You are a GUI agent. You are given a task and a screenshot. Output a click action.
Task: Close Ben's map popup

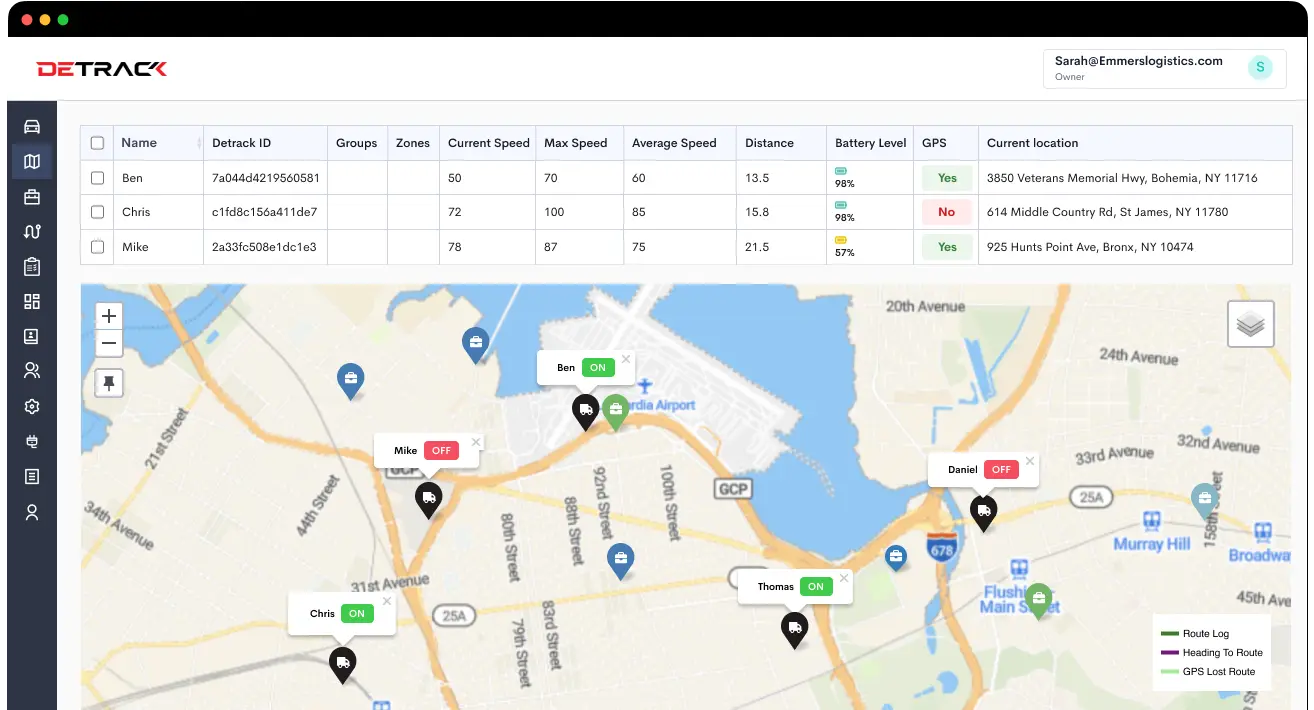pos(626,359)
